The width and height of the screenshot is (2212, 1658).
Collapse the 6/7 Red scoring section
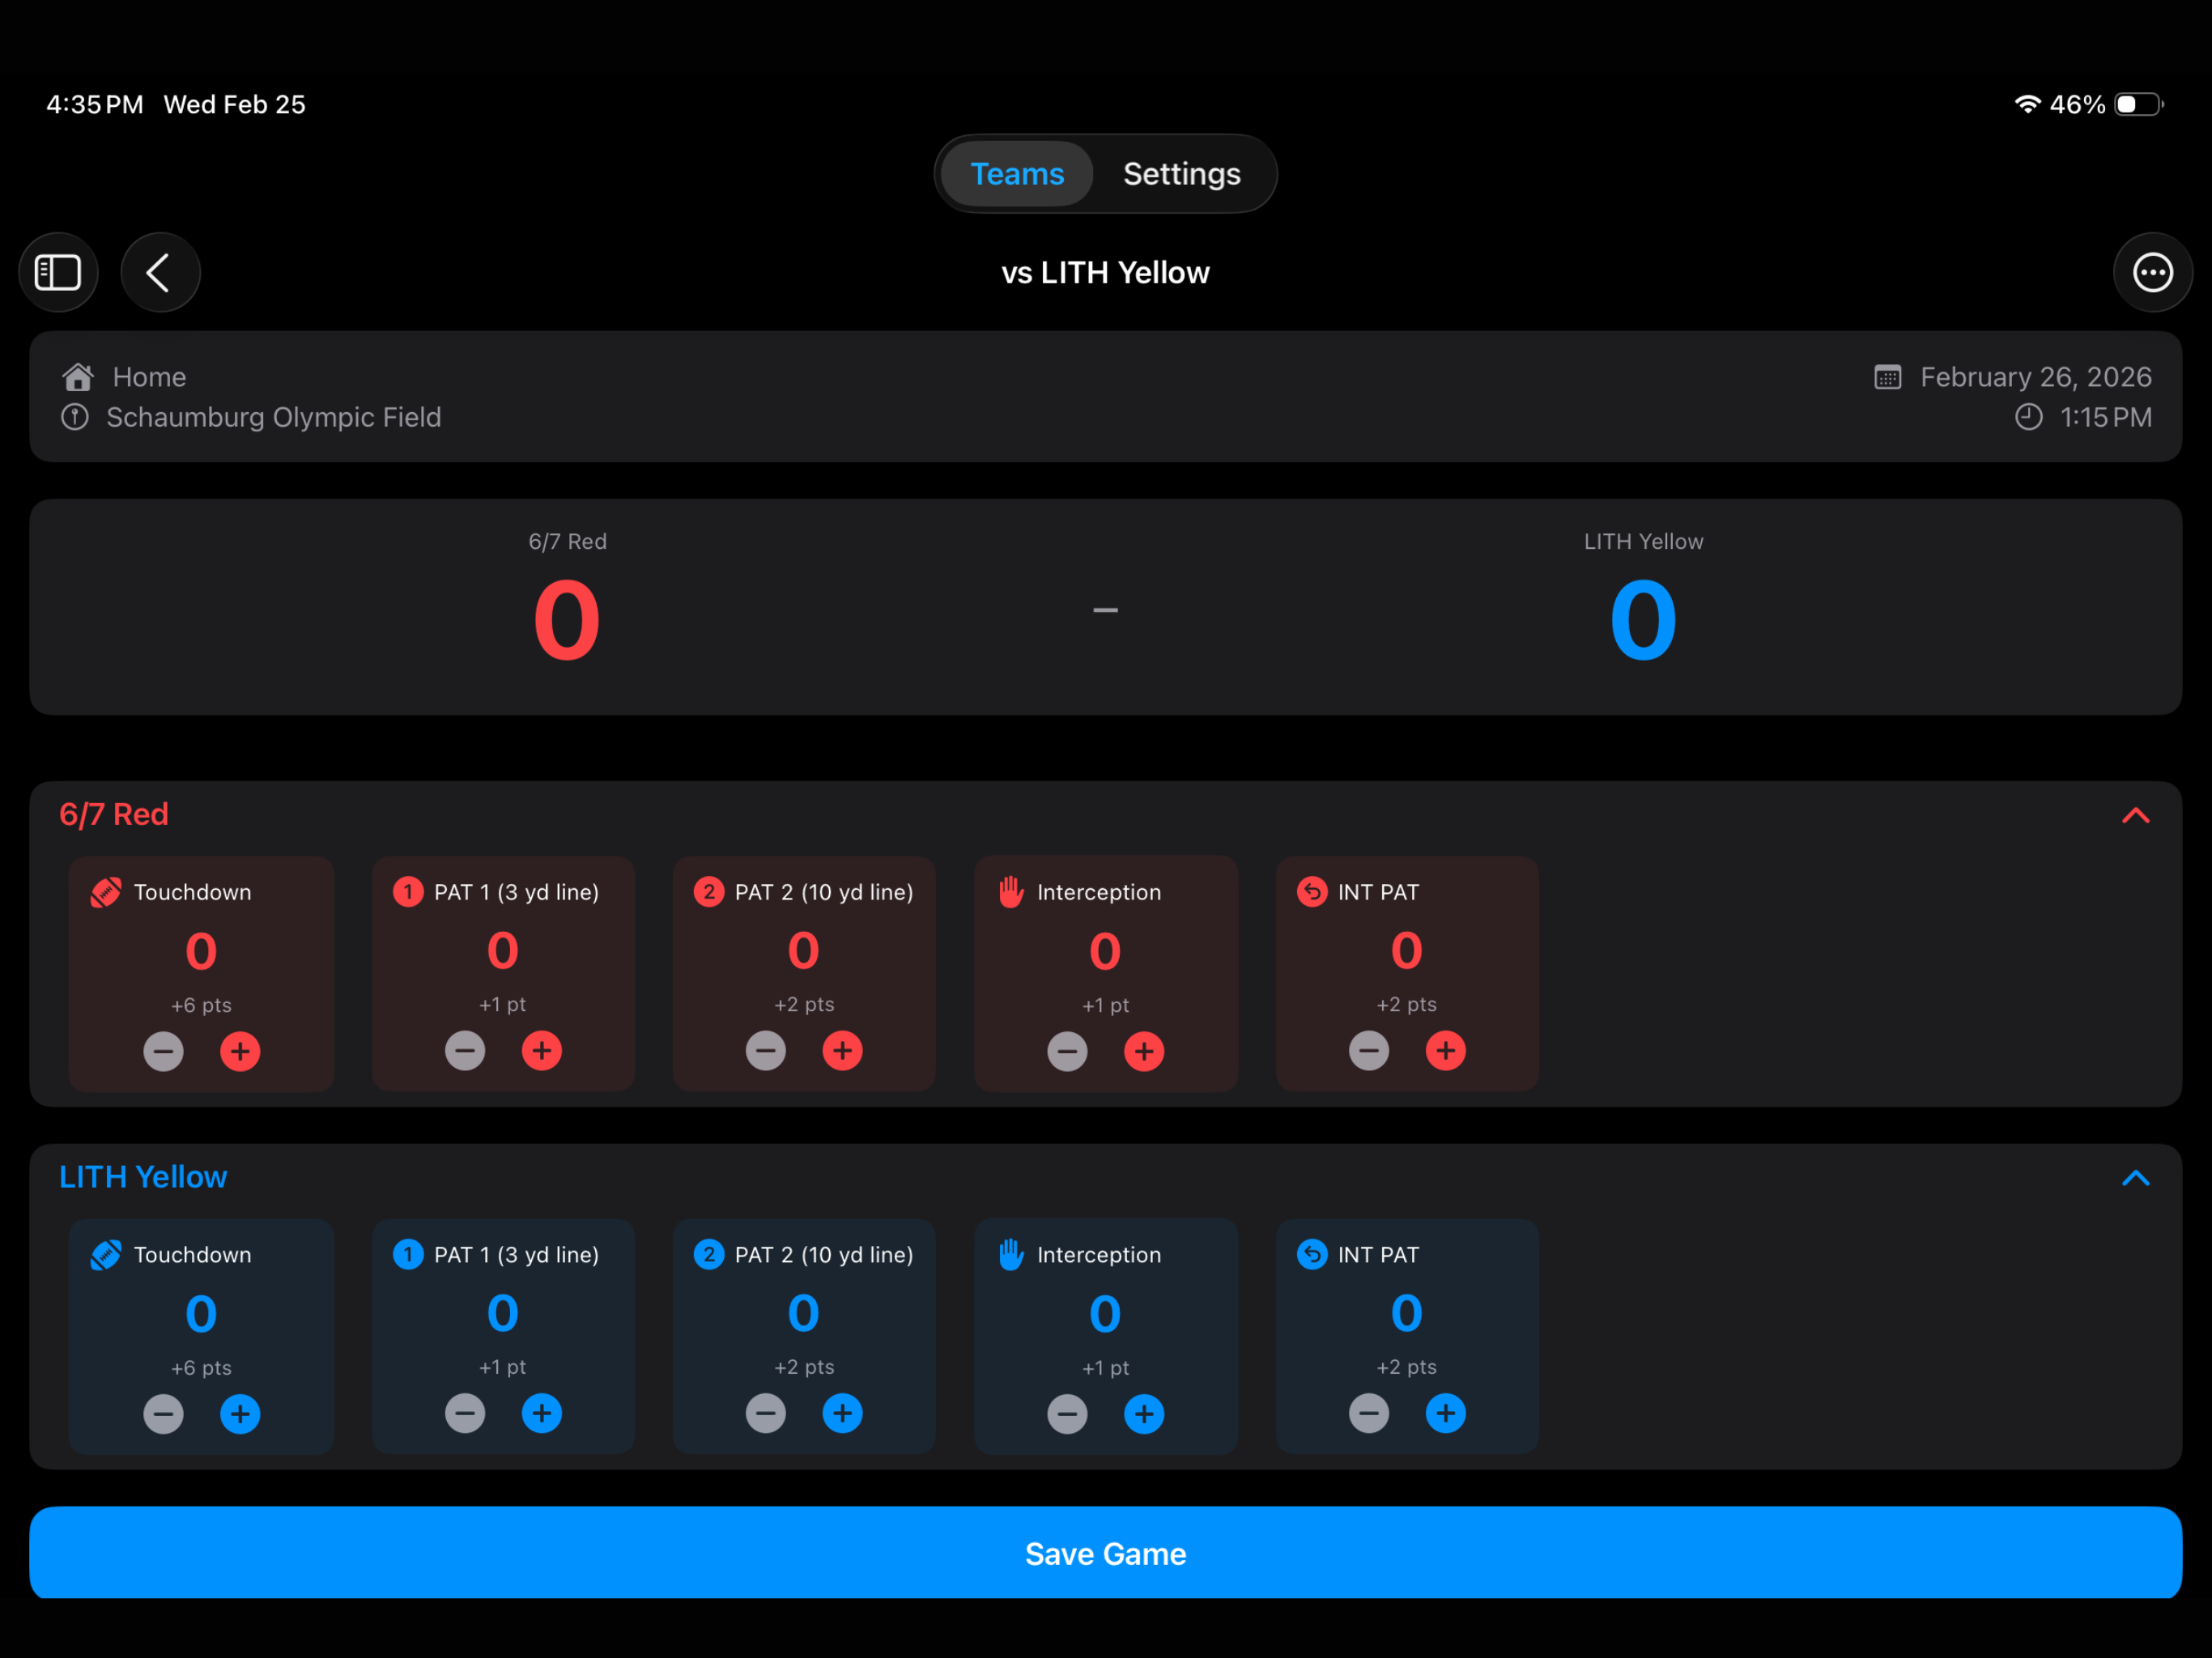click(x=2135, y=815)
